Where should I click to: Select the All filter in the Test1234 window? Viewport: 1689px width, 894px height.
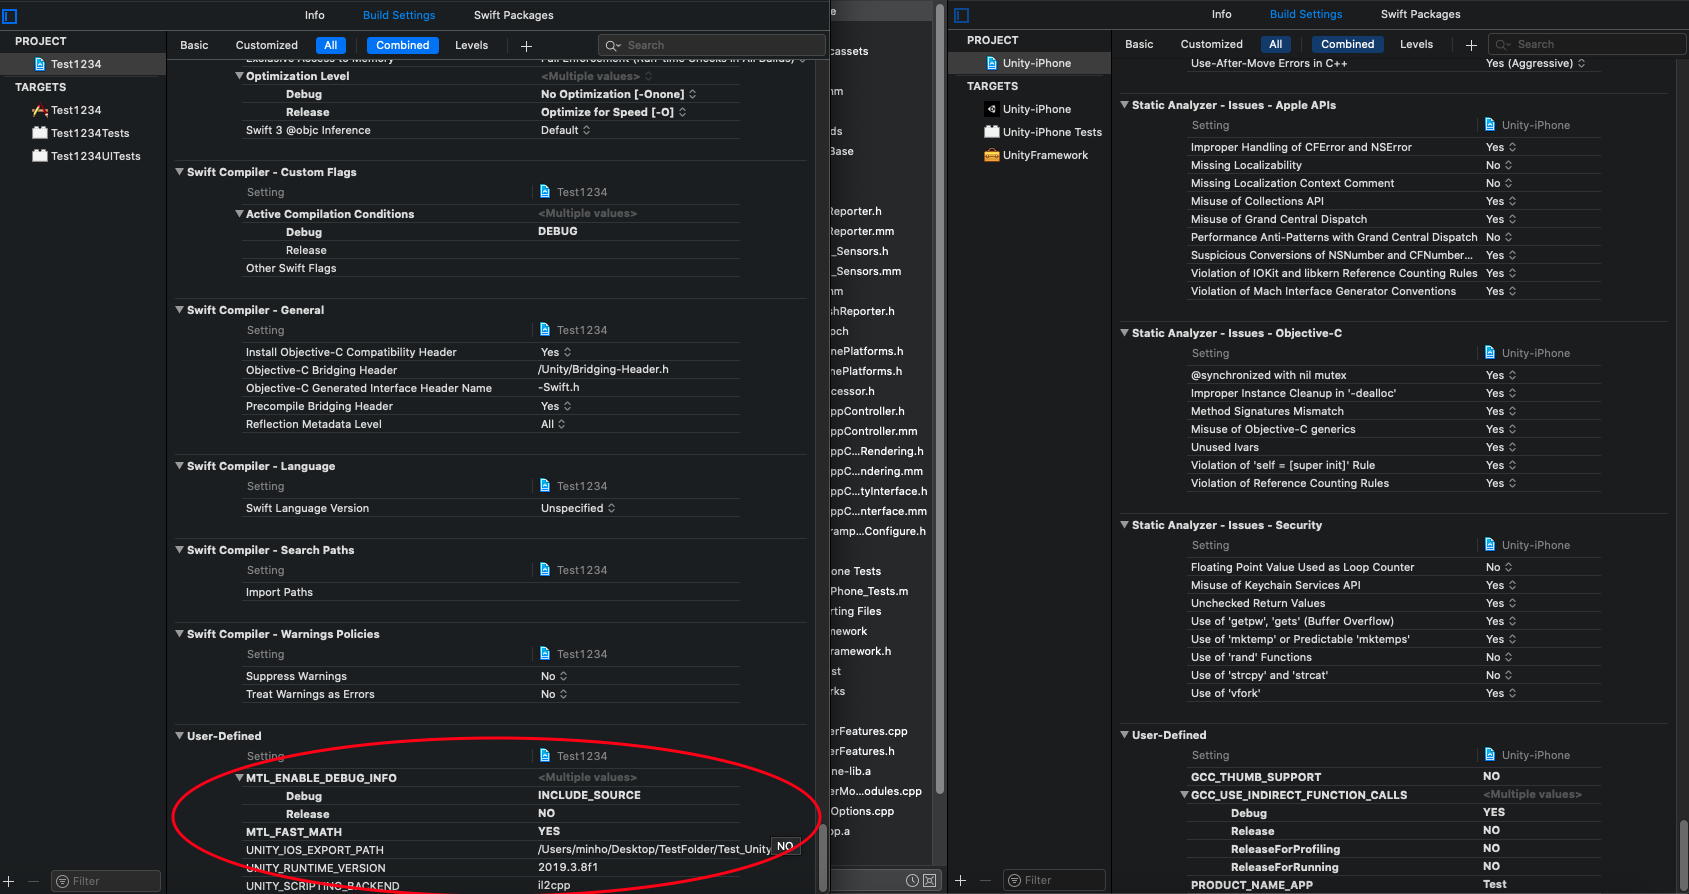(x=331, y=45)
